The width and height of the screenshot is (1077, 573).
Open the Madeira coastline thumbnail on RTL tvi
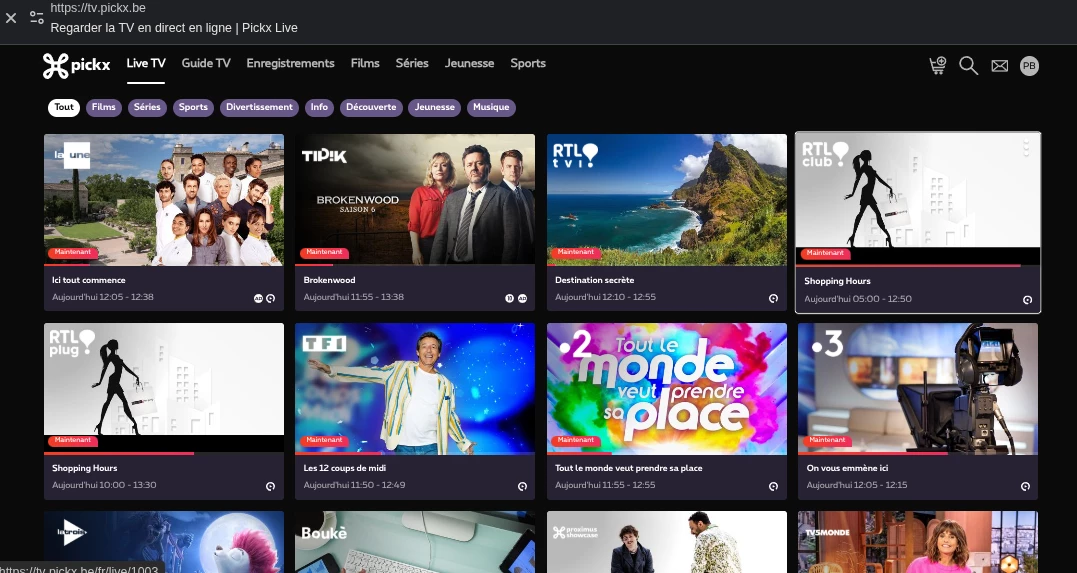pos(667,199)
